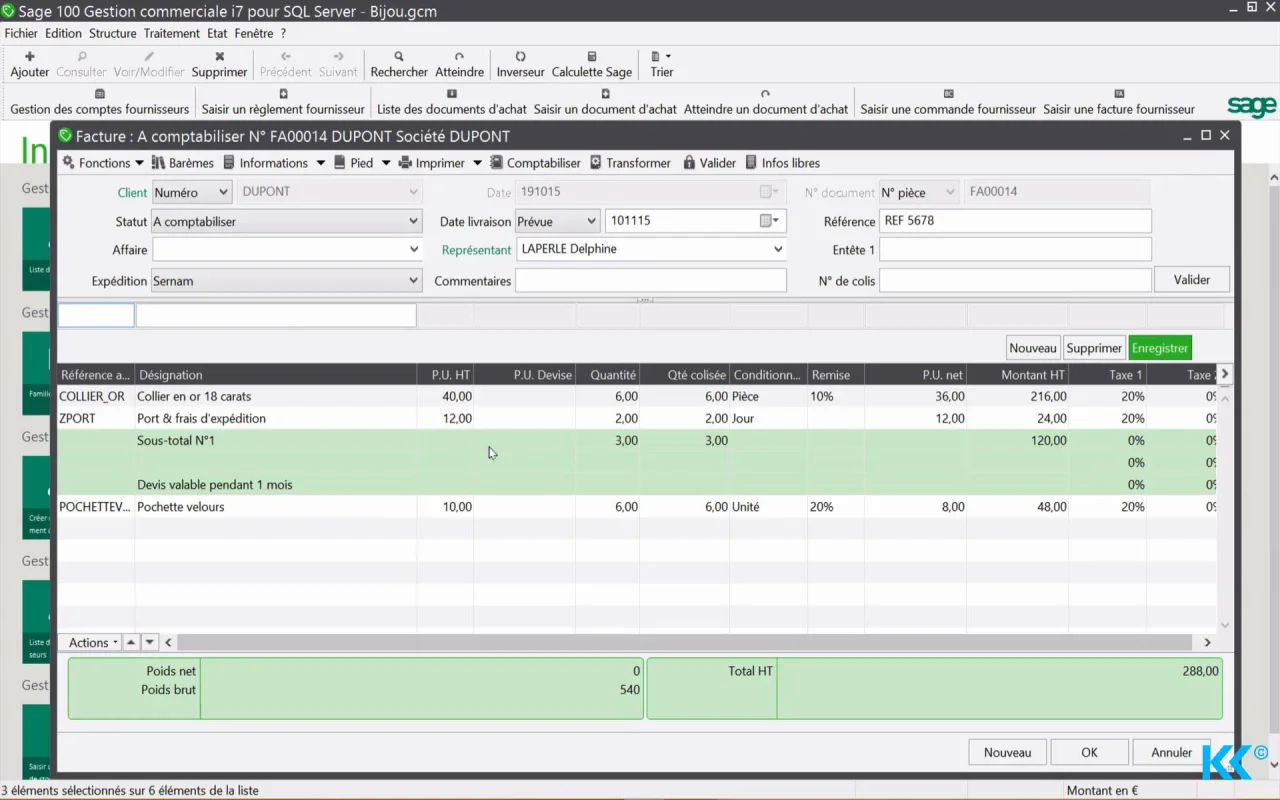Select the ZPORT row
The image size is (1280, 800).
(x=637, y=419)
